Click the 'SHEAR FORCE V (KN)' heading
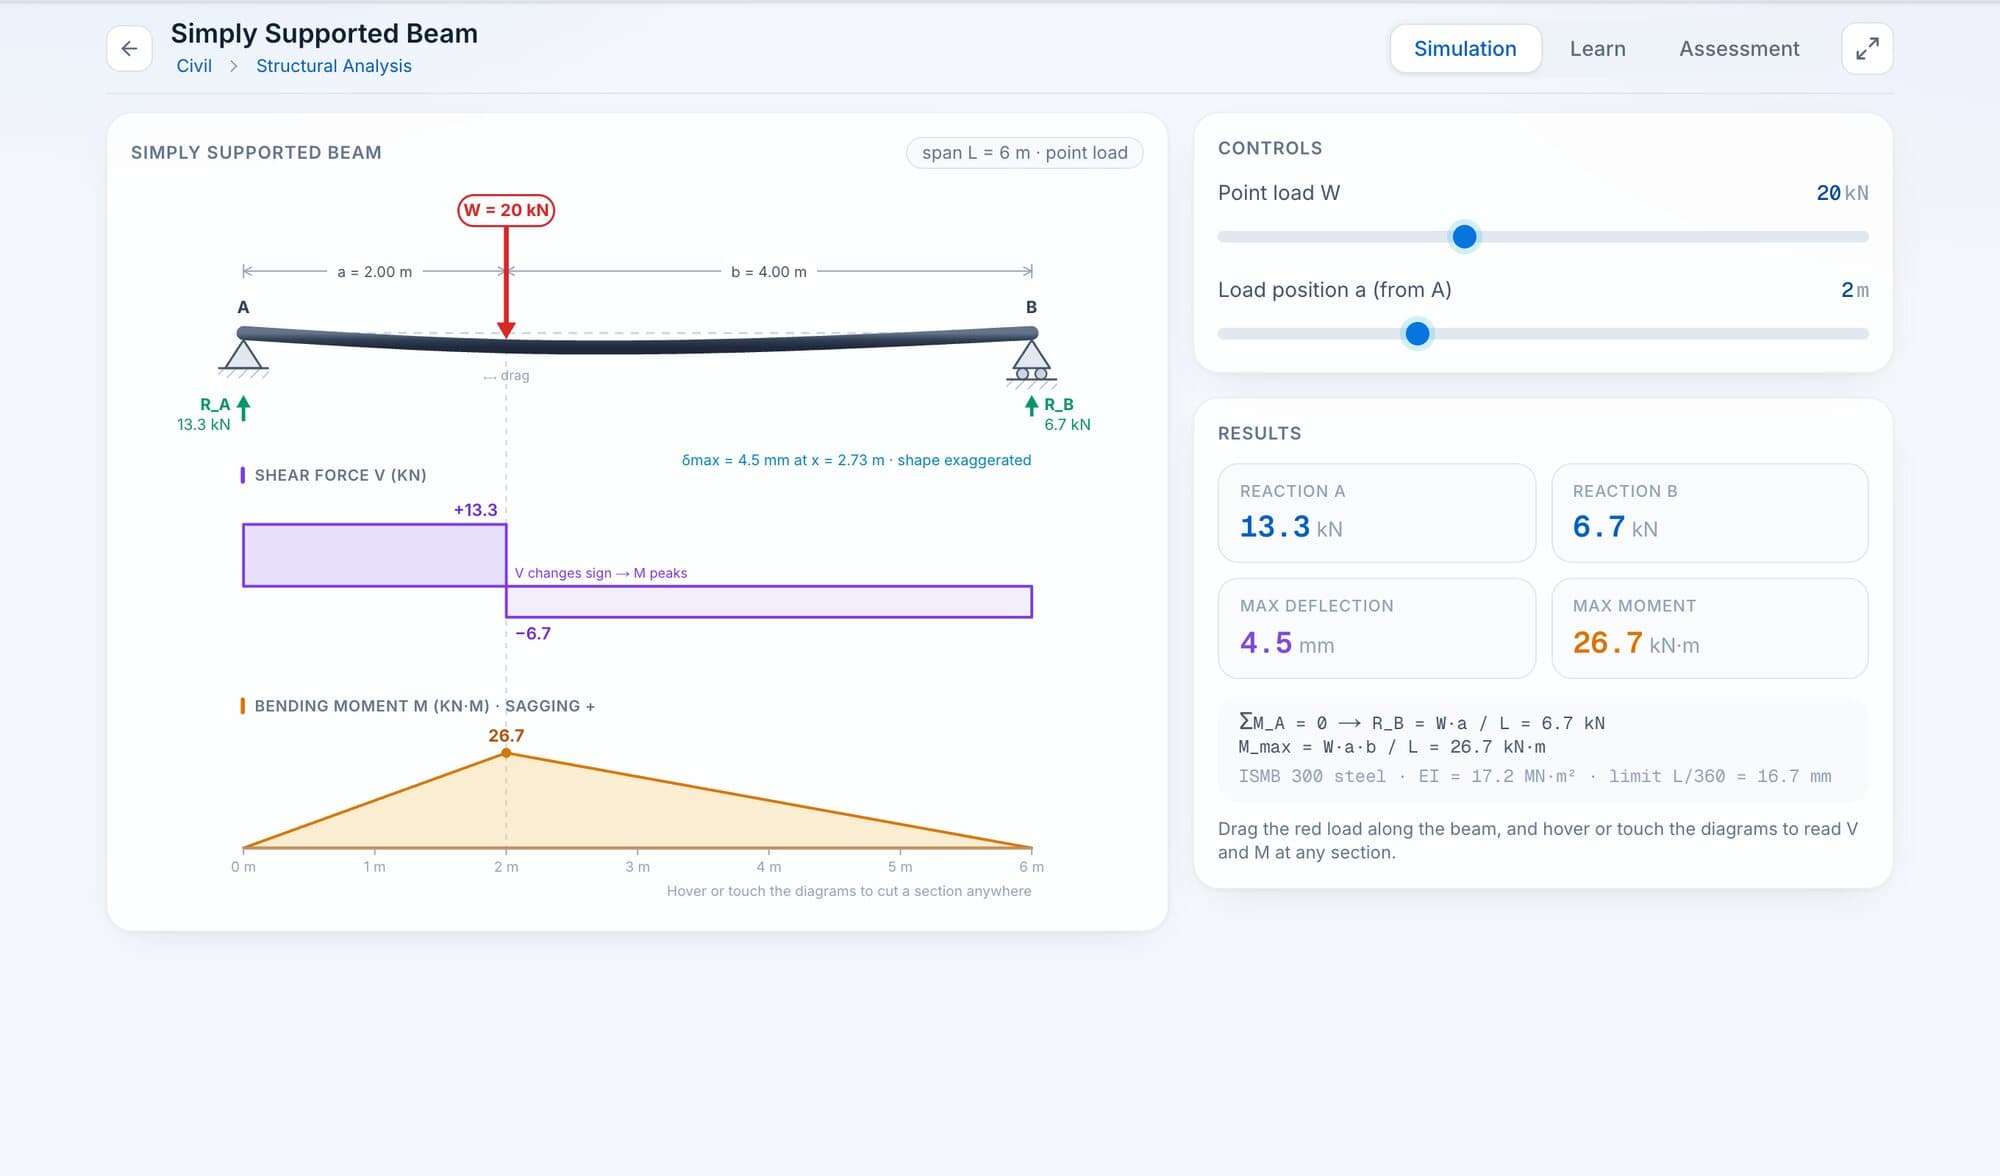The height and width of the screenshot is (1176, 2000). (x=340, y=475)
